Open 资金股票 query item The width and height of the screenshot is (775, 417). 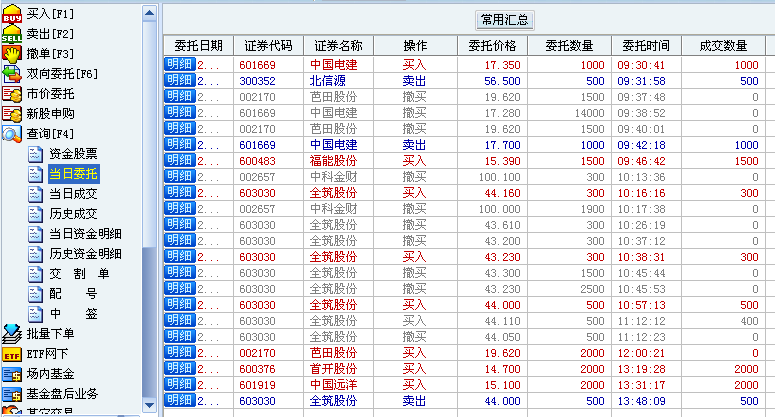[73, 154]
